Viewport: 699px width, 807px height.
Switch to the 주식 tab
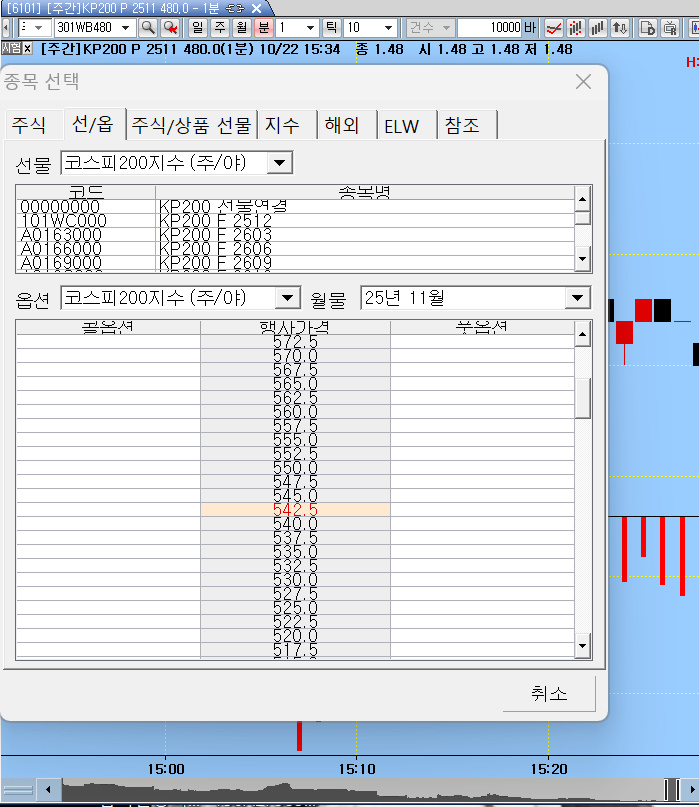[29, 125]
